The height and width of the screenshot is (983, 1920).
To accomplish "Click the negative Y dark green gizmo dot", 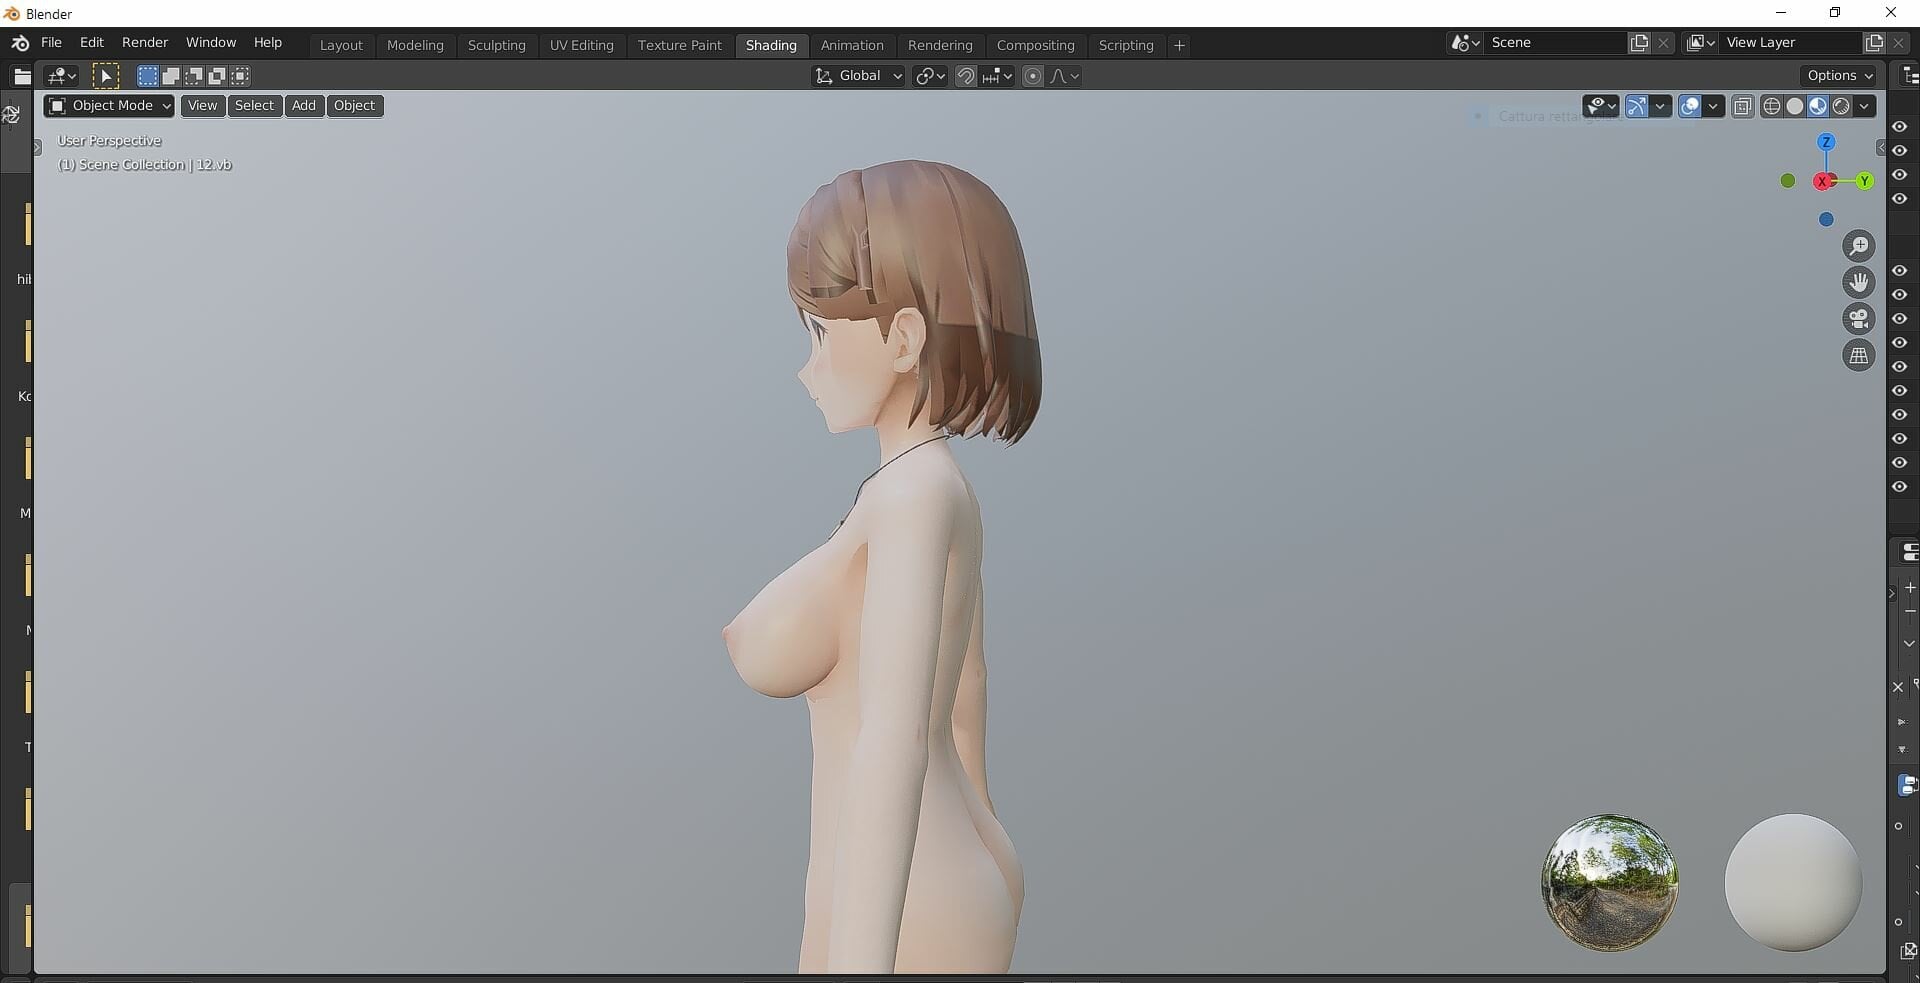I will click(1788, 181).
